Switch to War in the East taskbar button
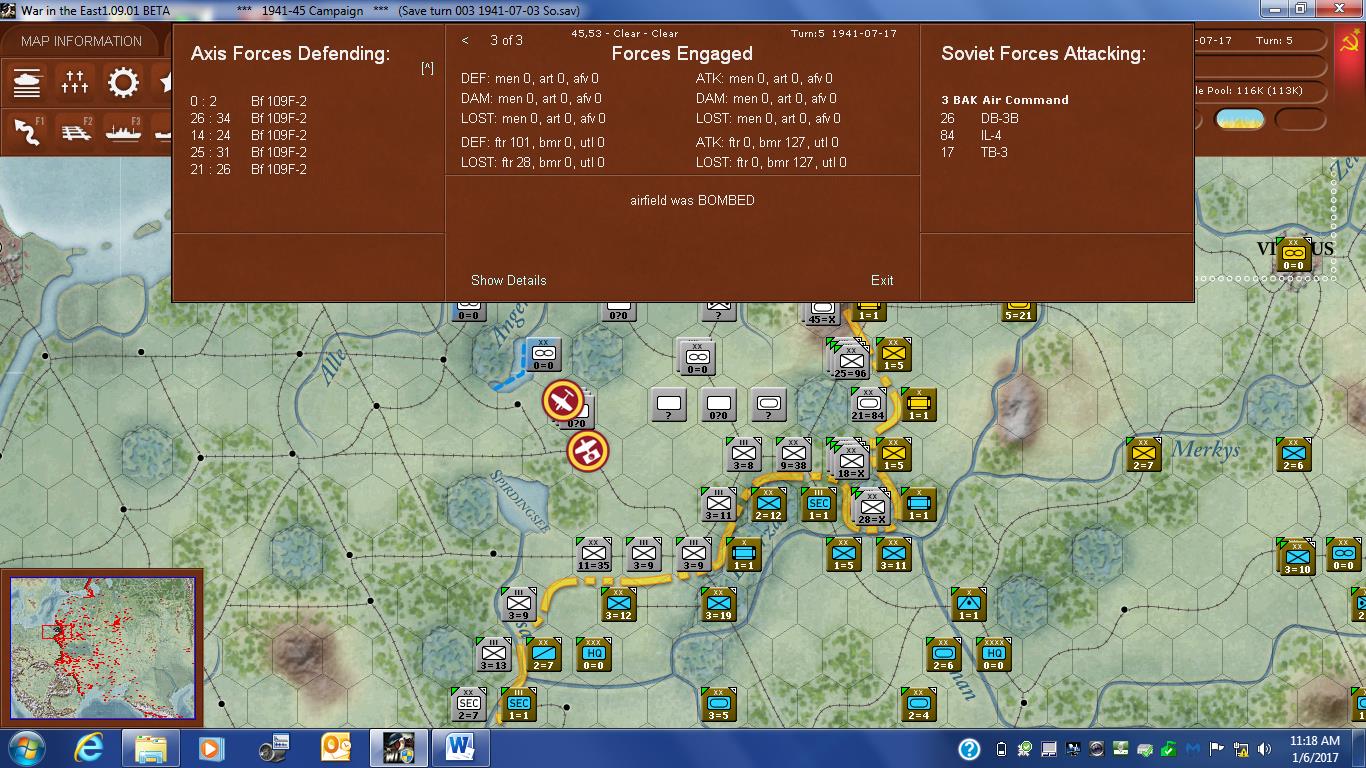The image size is (1366, 768). 399,748
